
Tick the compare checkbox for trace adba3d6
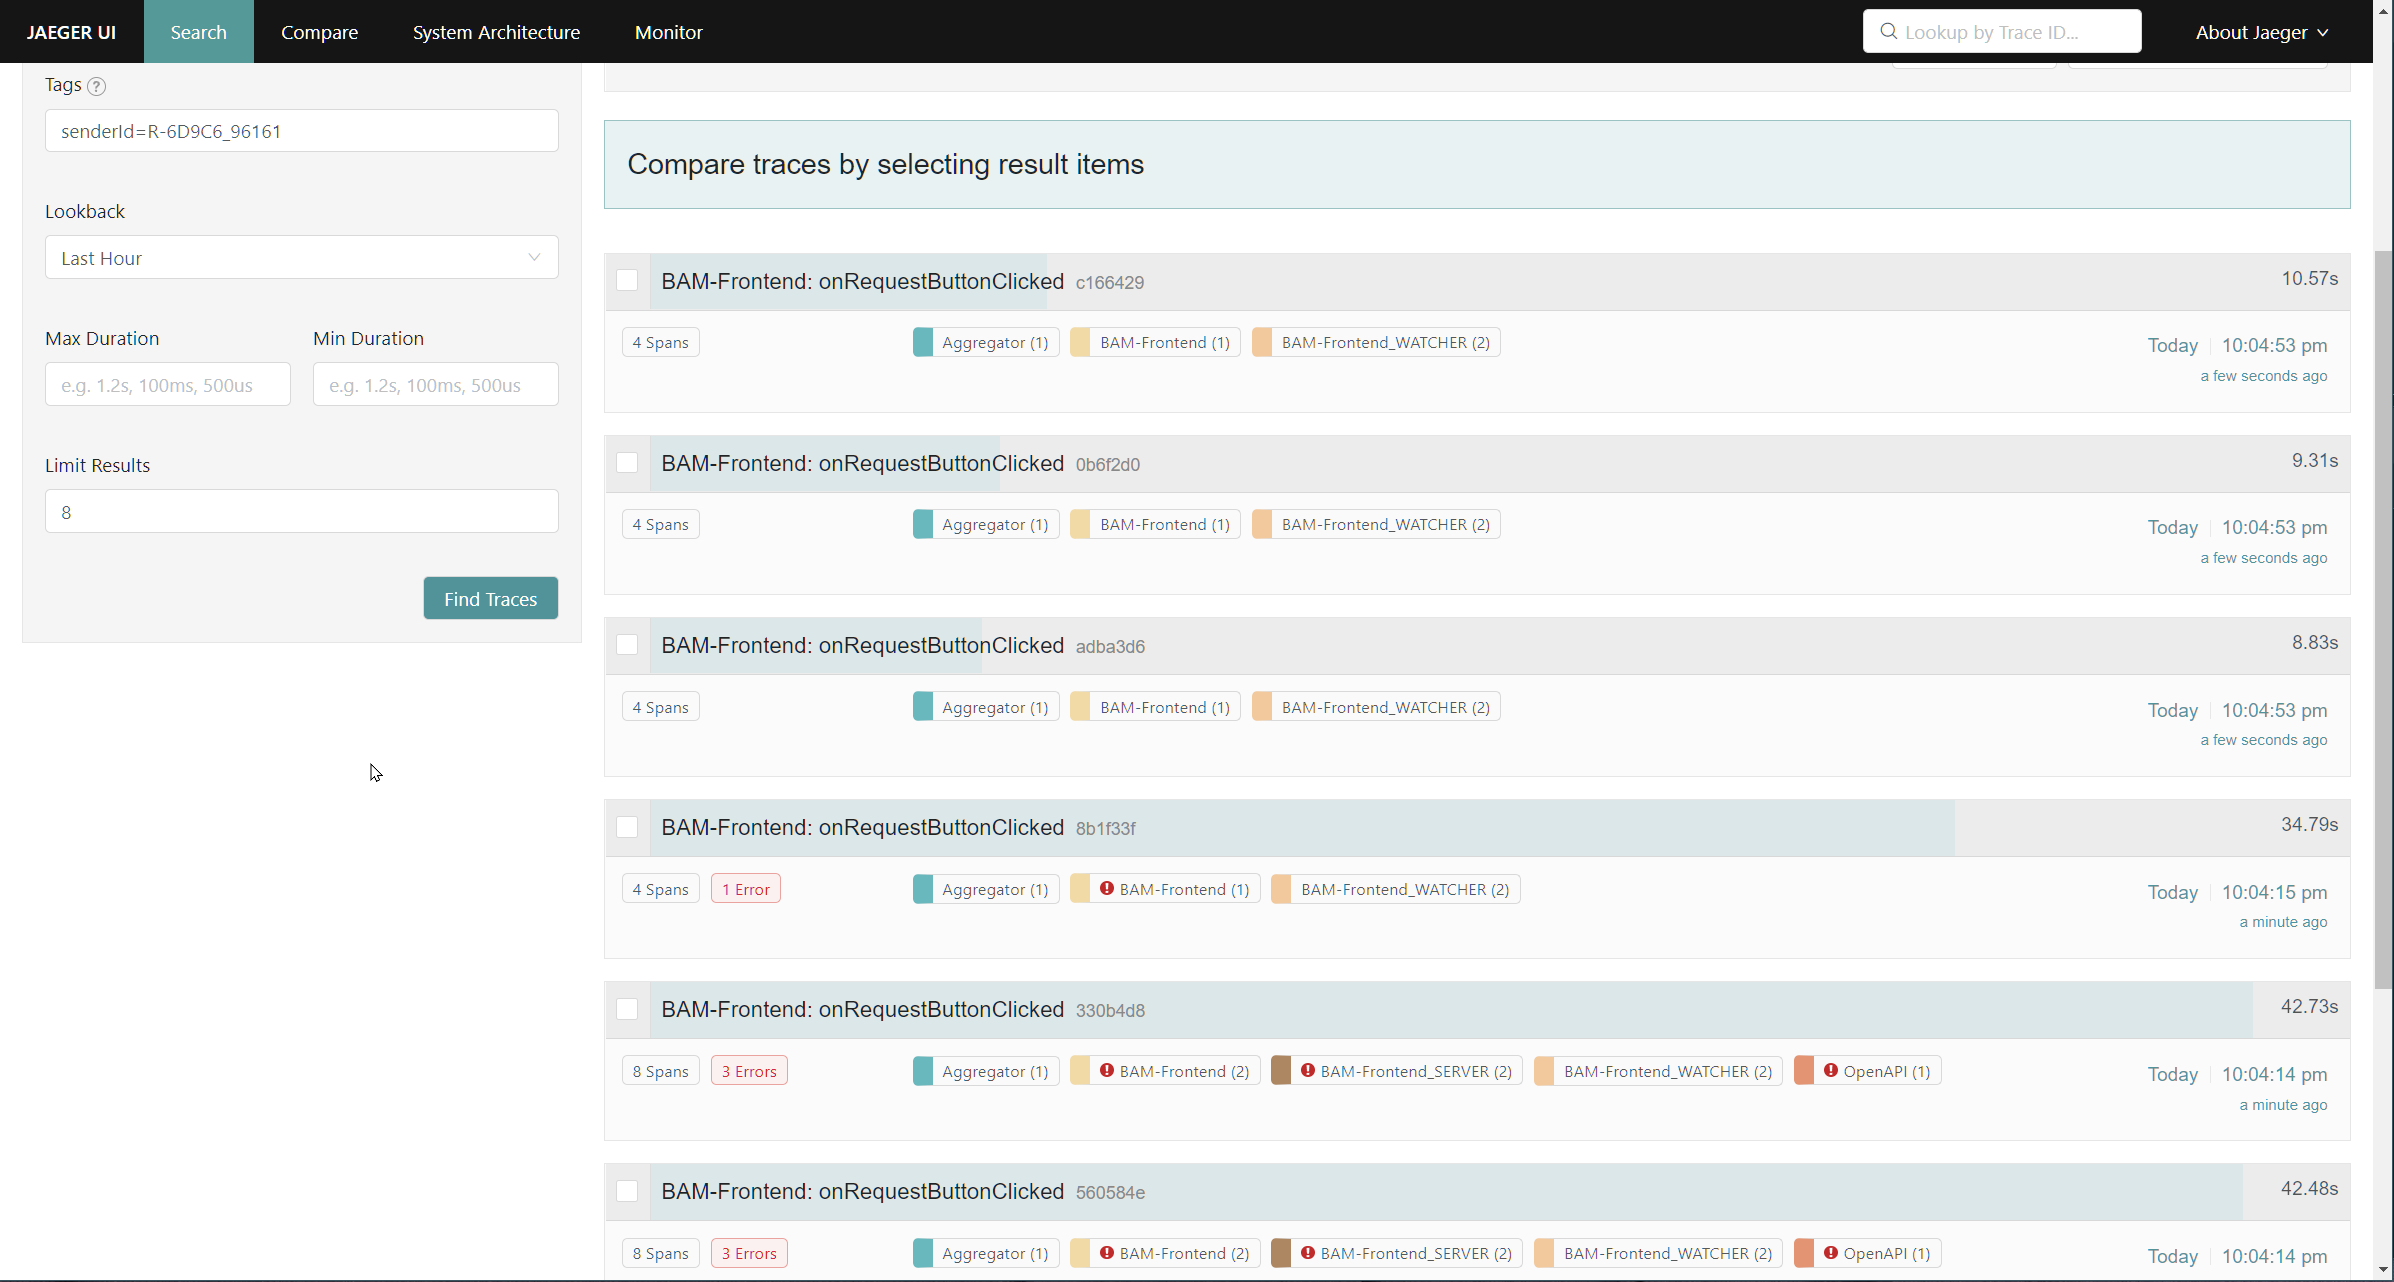tap(627, 644)
